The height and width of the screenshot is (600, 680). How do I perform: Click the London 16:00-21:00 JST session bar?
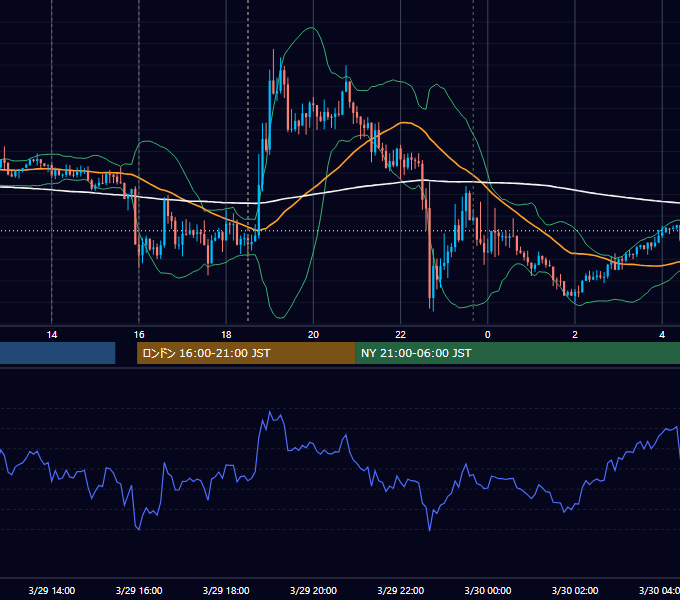coord(246,353)
